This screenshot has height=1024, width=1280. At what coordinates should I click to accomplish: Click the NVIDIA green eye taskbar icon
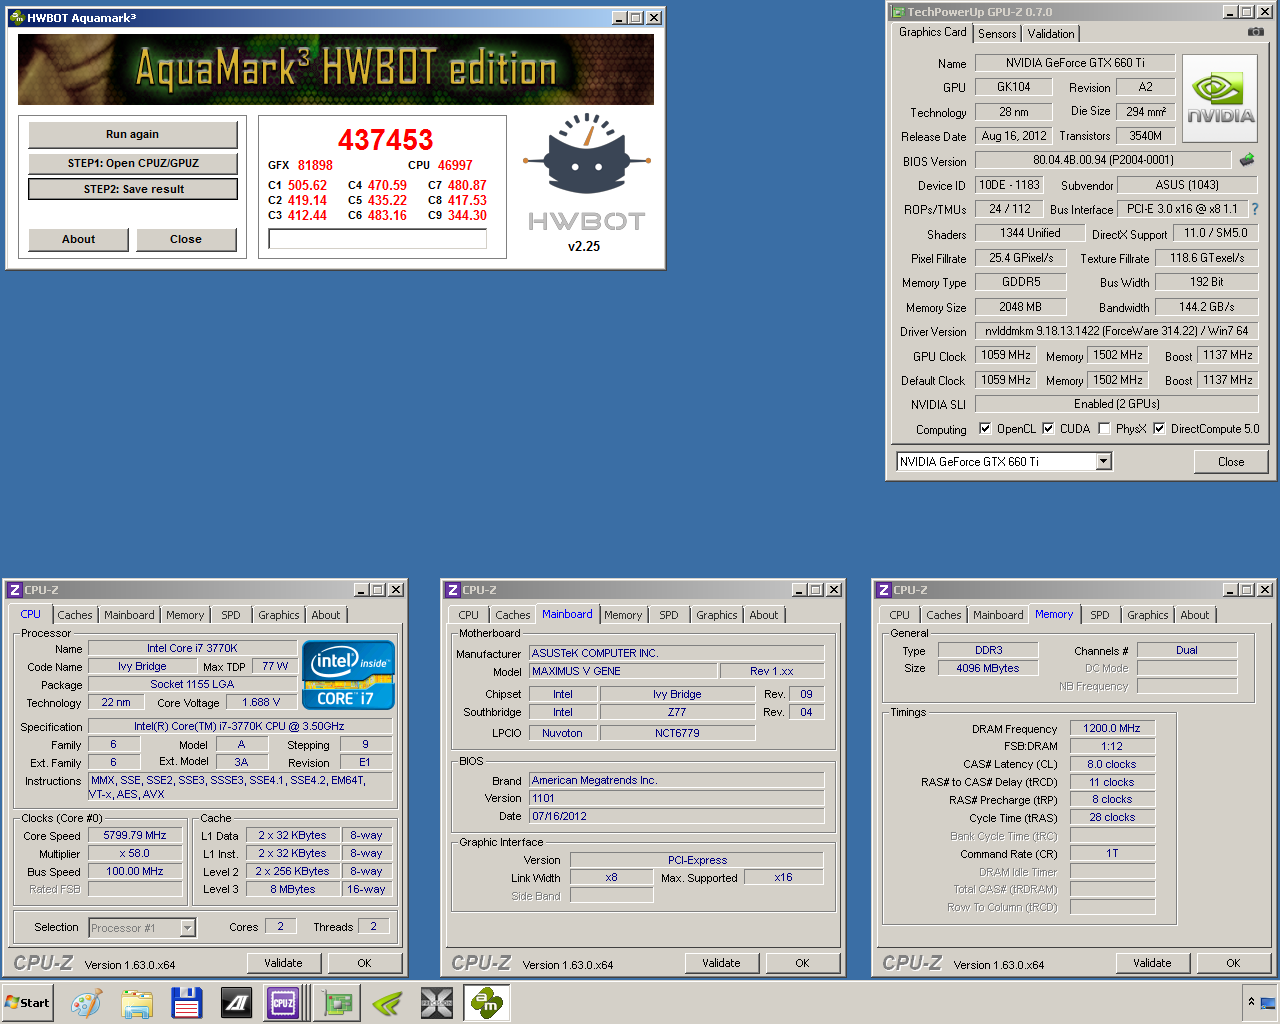387,1003
